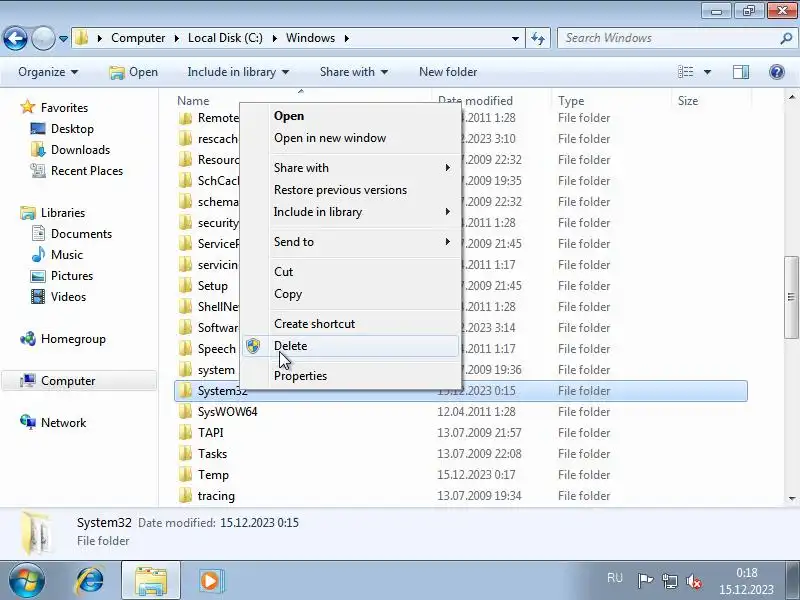
Task: Click the muted volume tray icon
Action: coord(693,581)
